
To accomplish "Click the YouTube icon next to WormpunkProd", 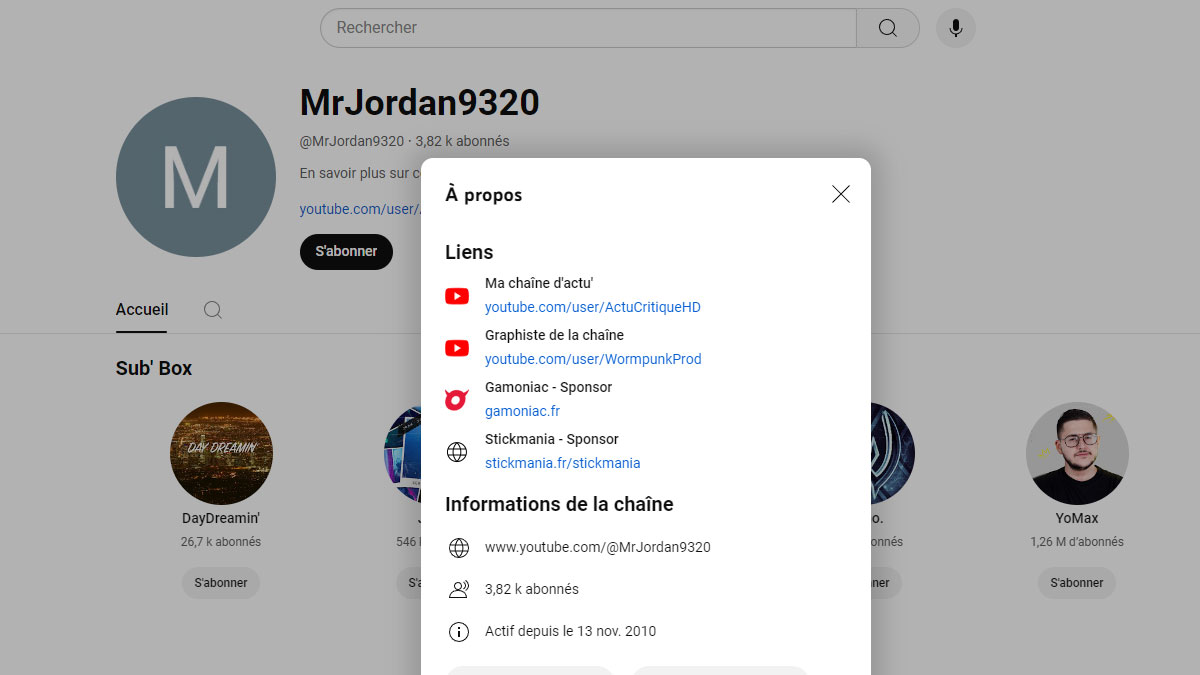I will [457, 348].
